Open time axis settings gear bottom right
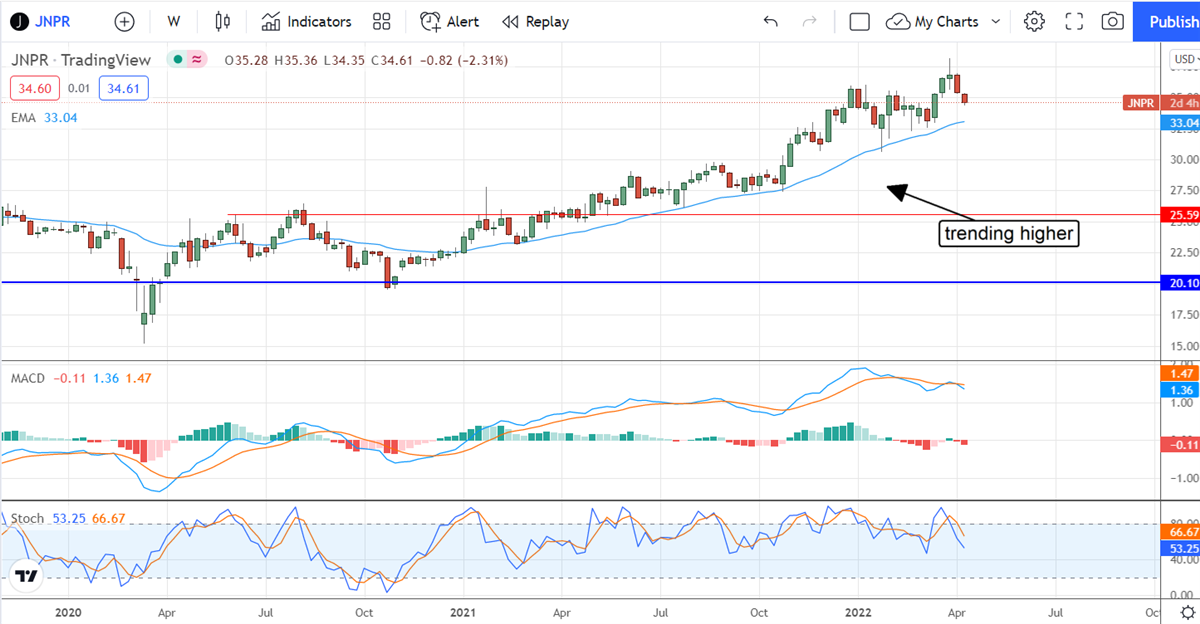Screen dimensions: 1200x624 click(x=1186, y=613)
